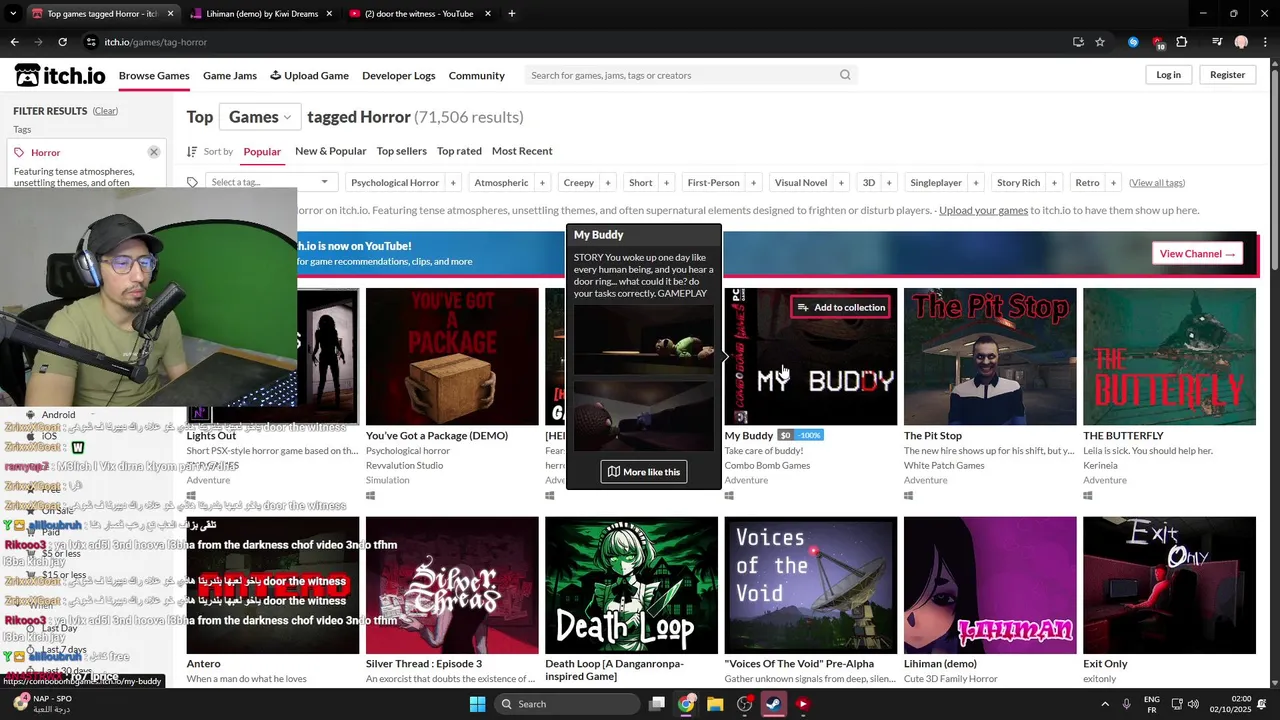Image resolution: width=1280 pixels, height=720 pixels.
Task: Click the Log in button
Action: tap(1168, 75)
